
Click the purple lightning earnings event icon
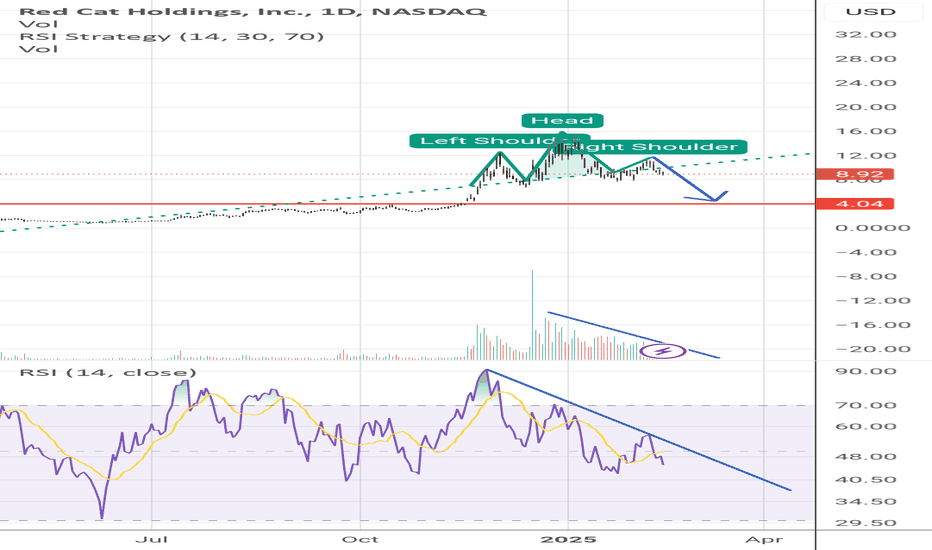click(663, 351)
